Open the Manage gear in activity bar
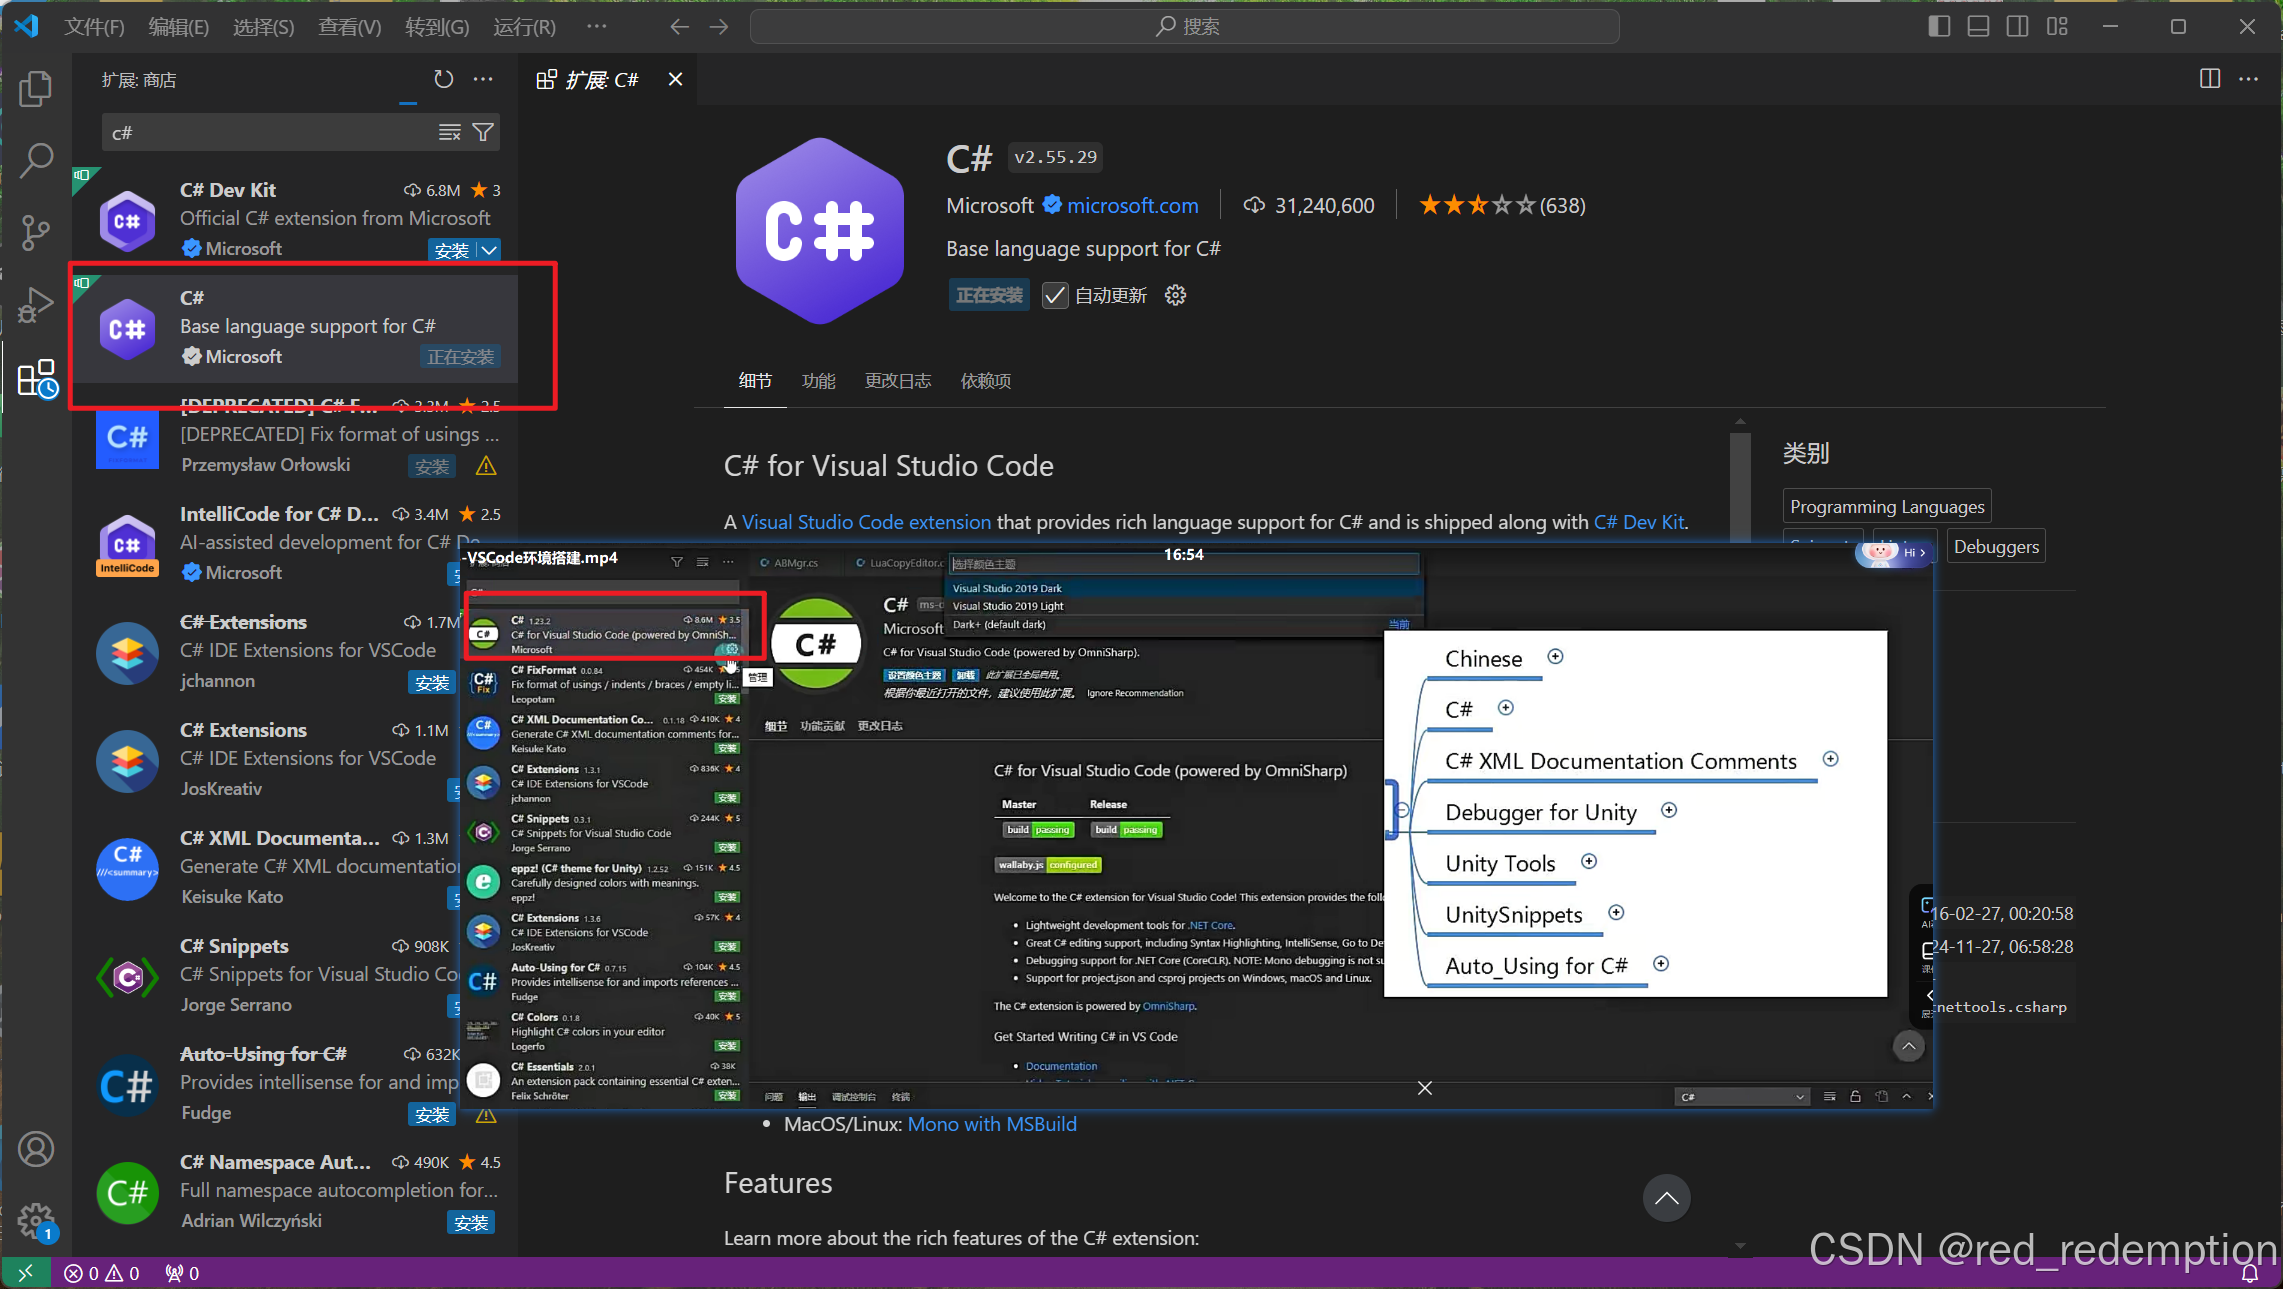This screenshot has height=1289, width=2283. coord(36,1221)
